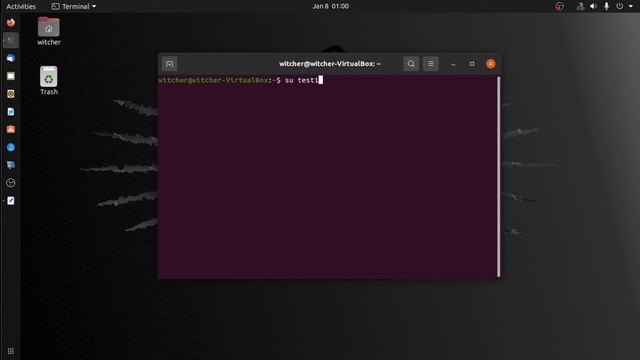Click the microphone icon in top bar
640x360 pixels.
tap(607, 6)
